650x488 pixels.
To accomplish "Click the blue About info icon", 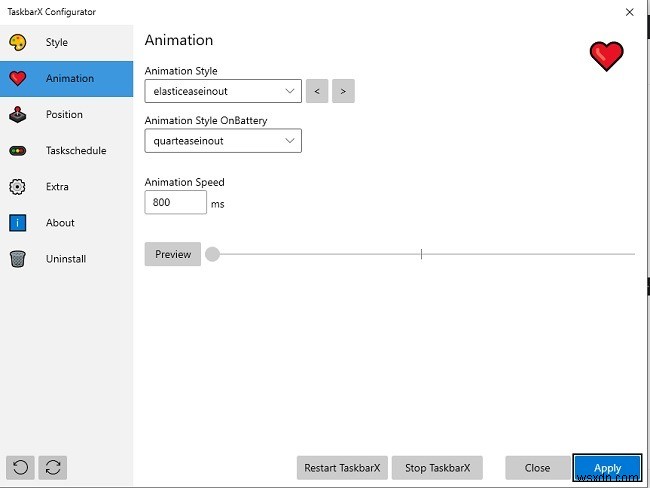I will tap(18, 223).
